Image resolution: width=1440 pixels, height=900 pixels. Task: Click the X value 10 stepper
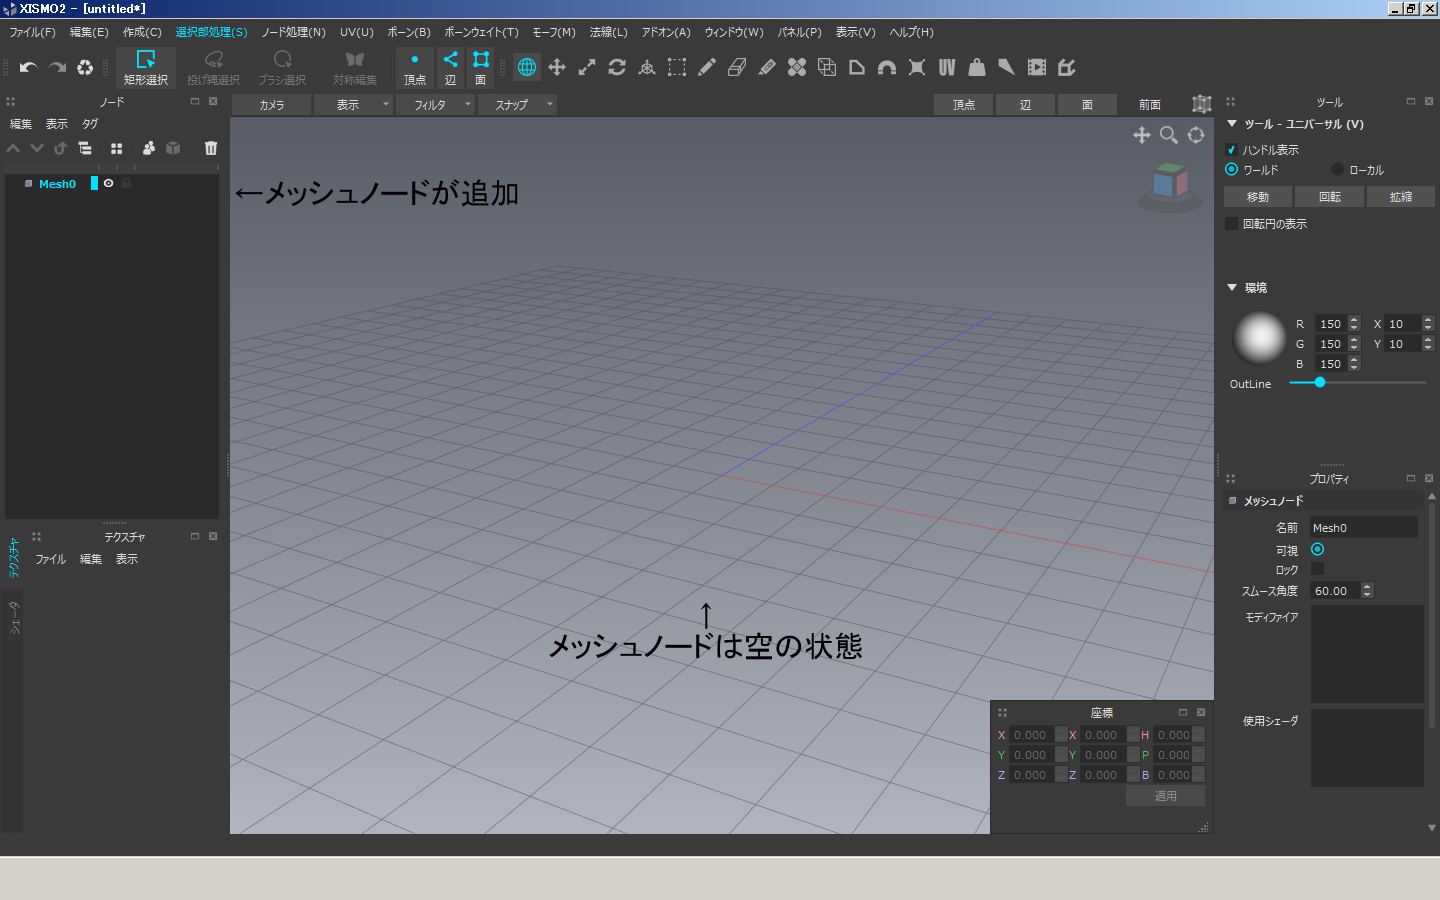[1428, 323]
